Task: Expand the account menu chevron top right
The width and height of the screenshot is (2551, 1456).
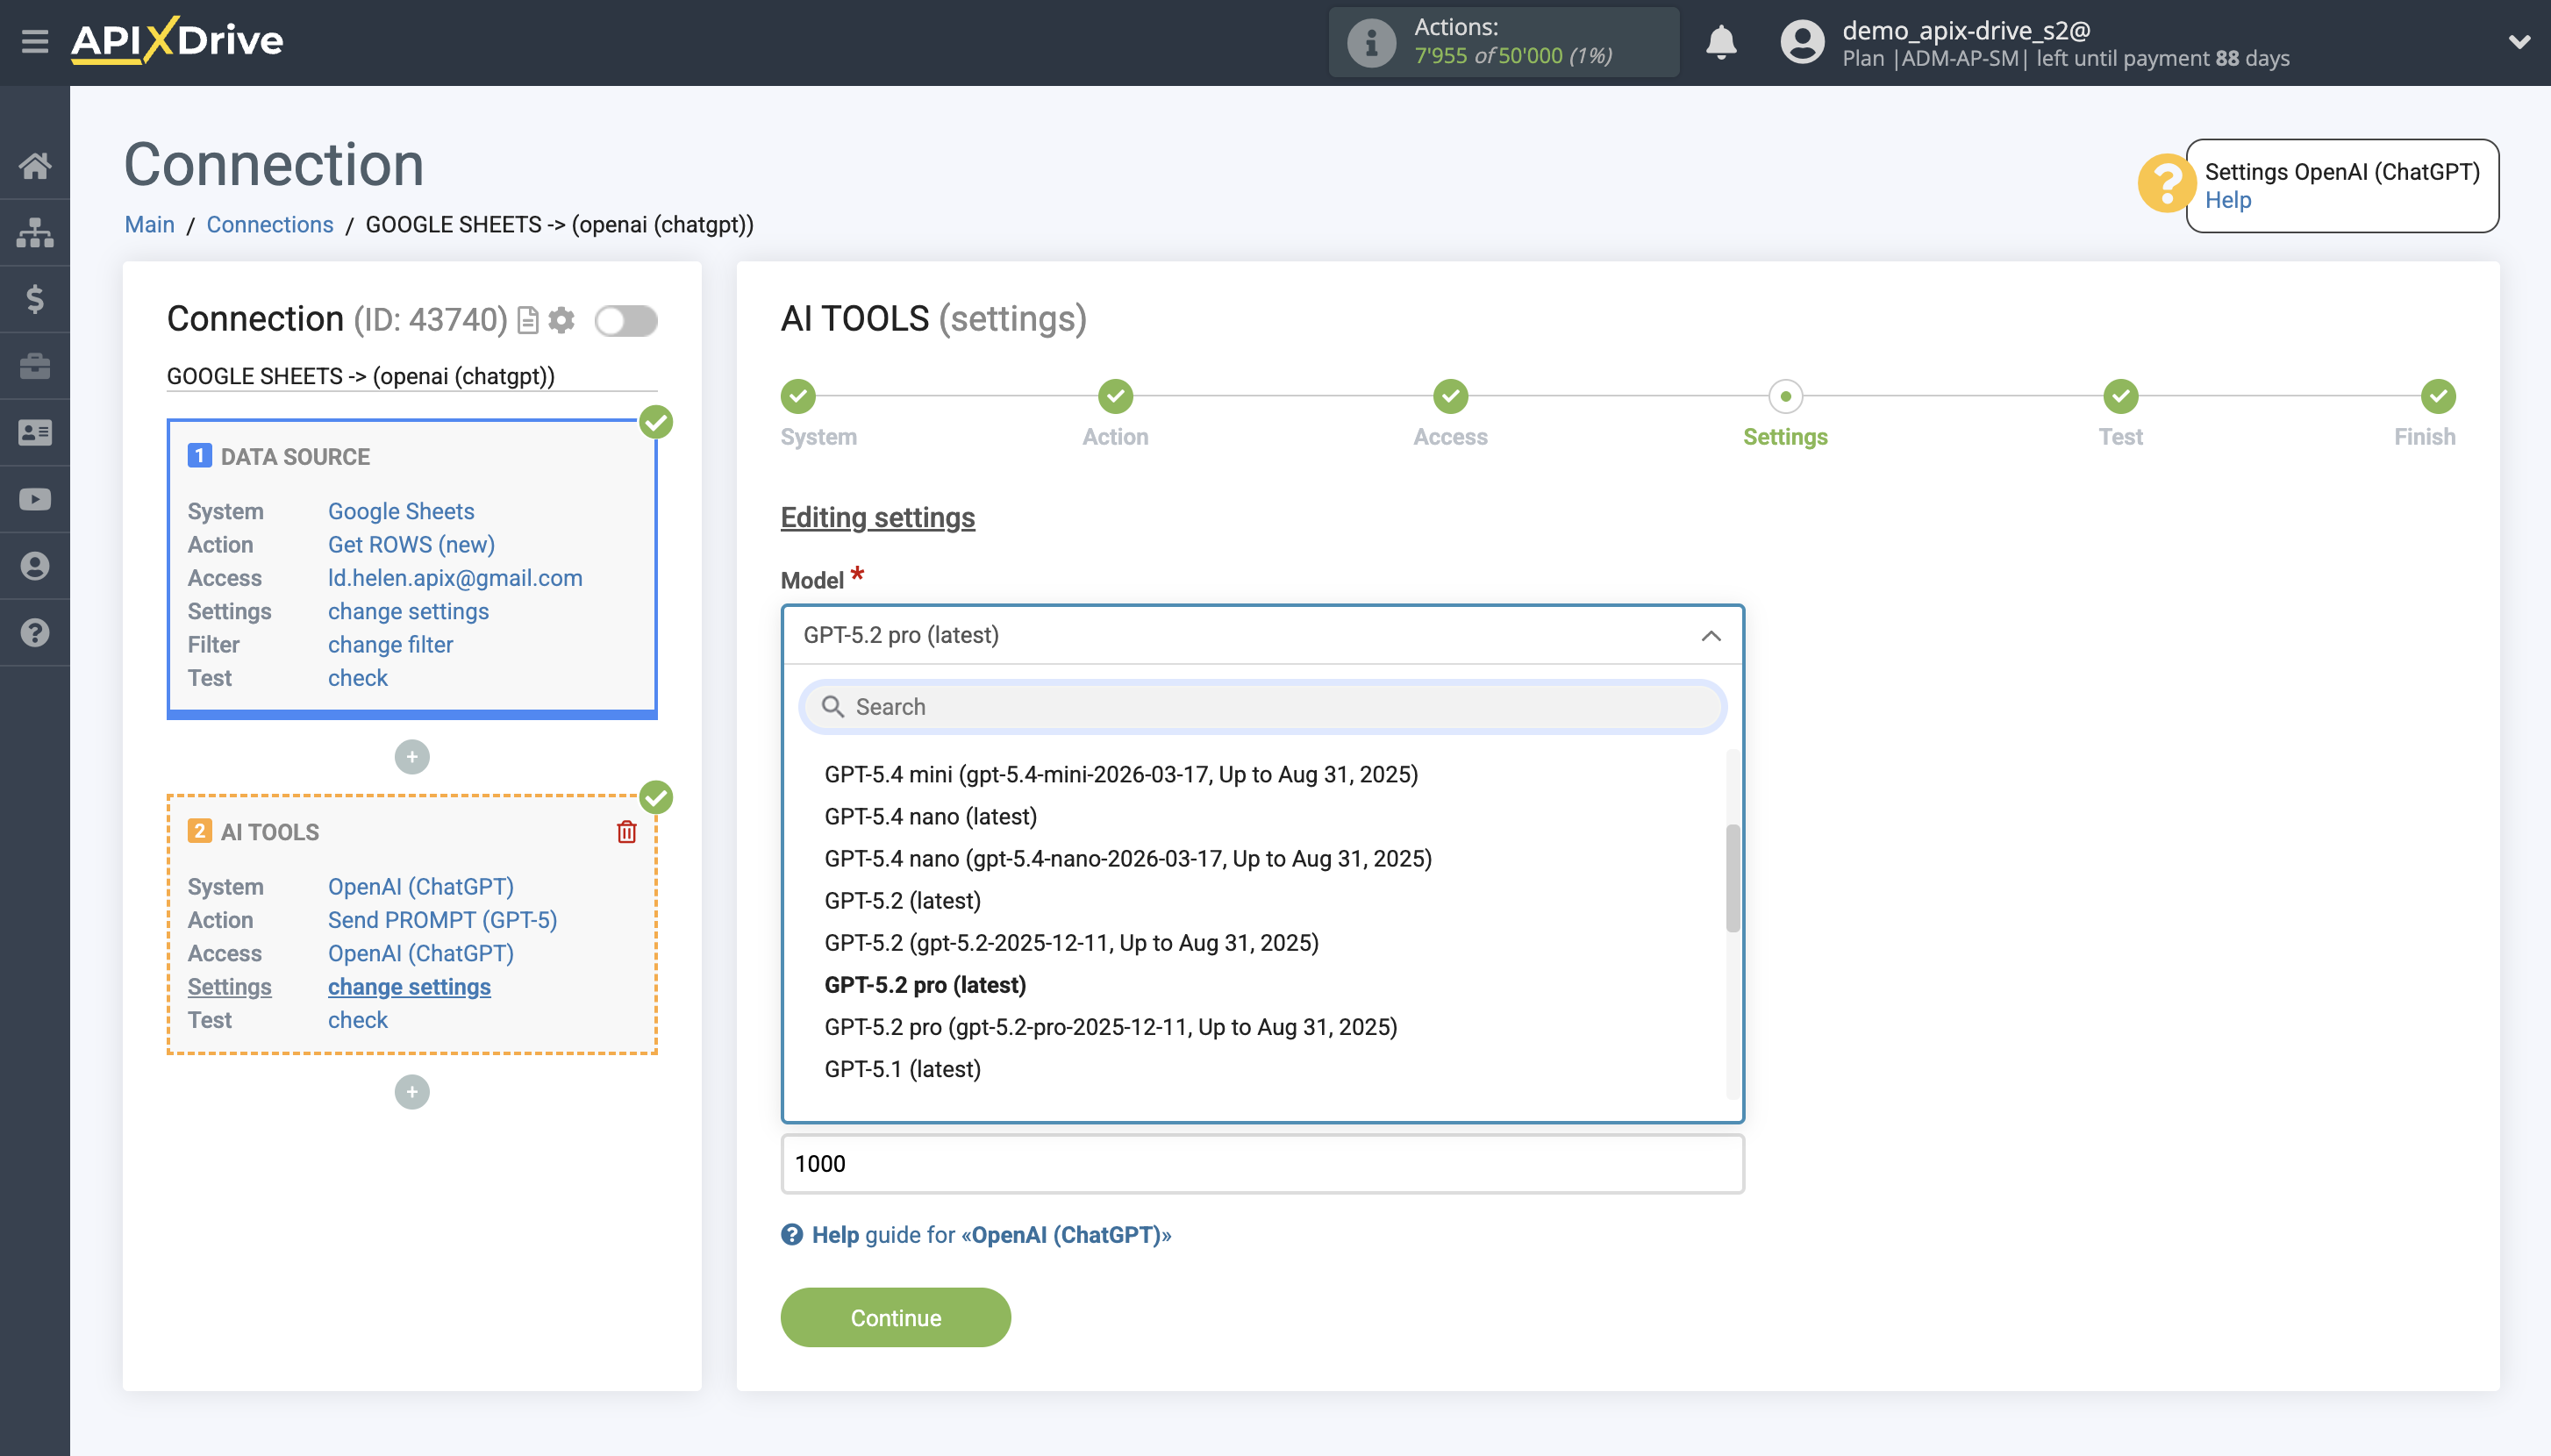Action: (2517, 42)
